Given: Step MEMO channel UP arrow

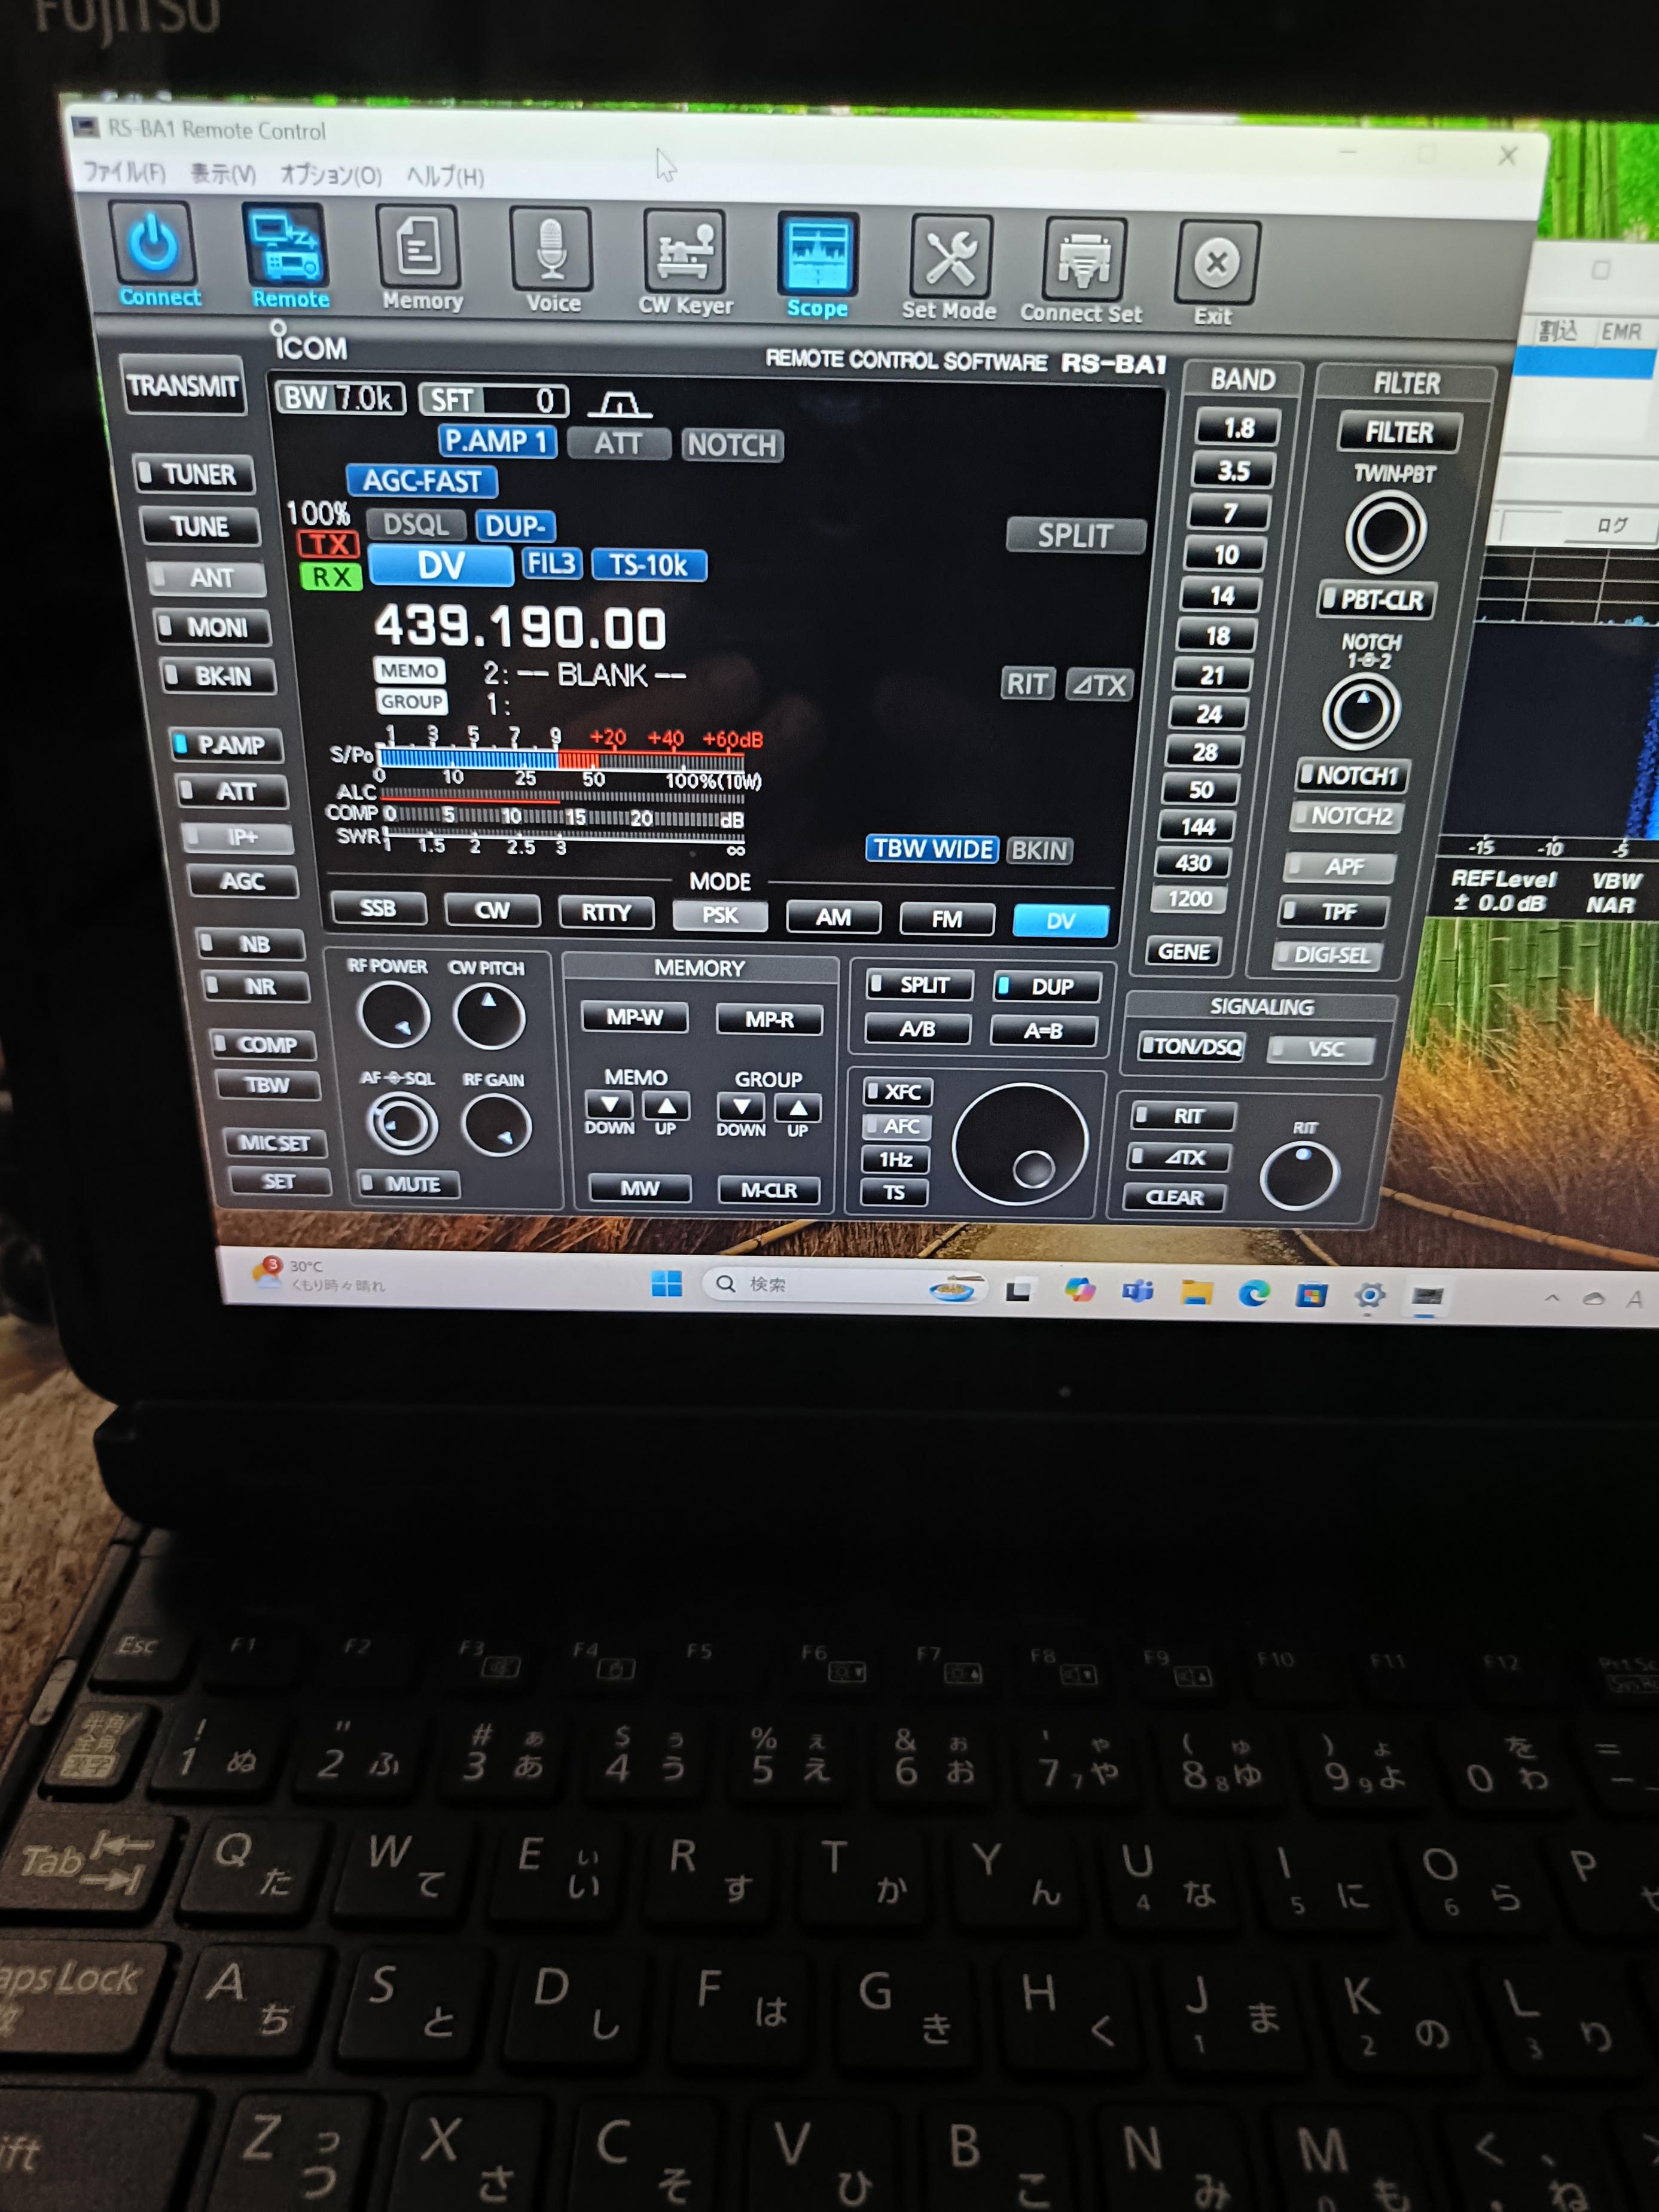Looking at the screenshot, I should tap(666, 1106).
